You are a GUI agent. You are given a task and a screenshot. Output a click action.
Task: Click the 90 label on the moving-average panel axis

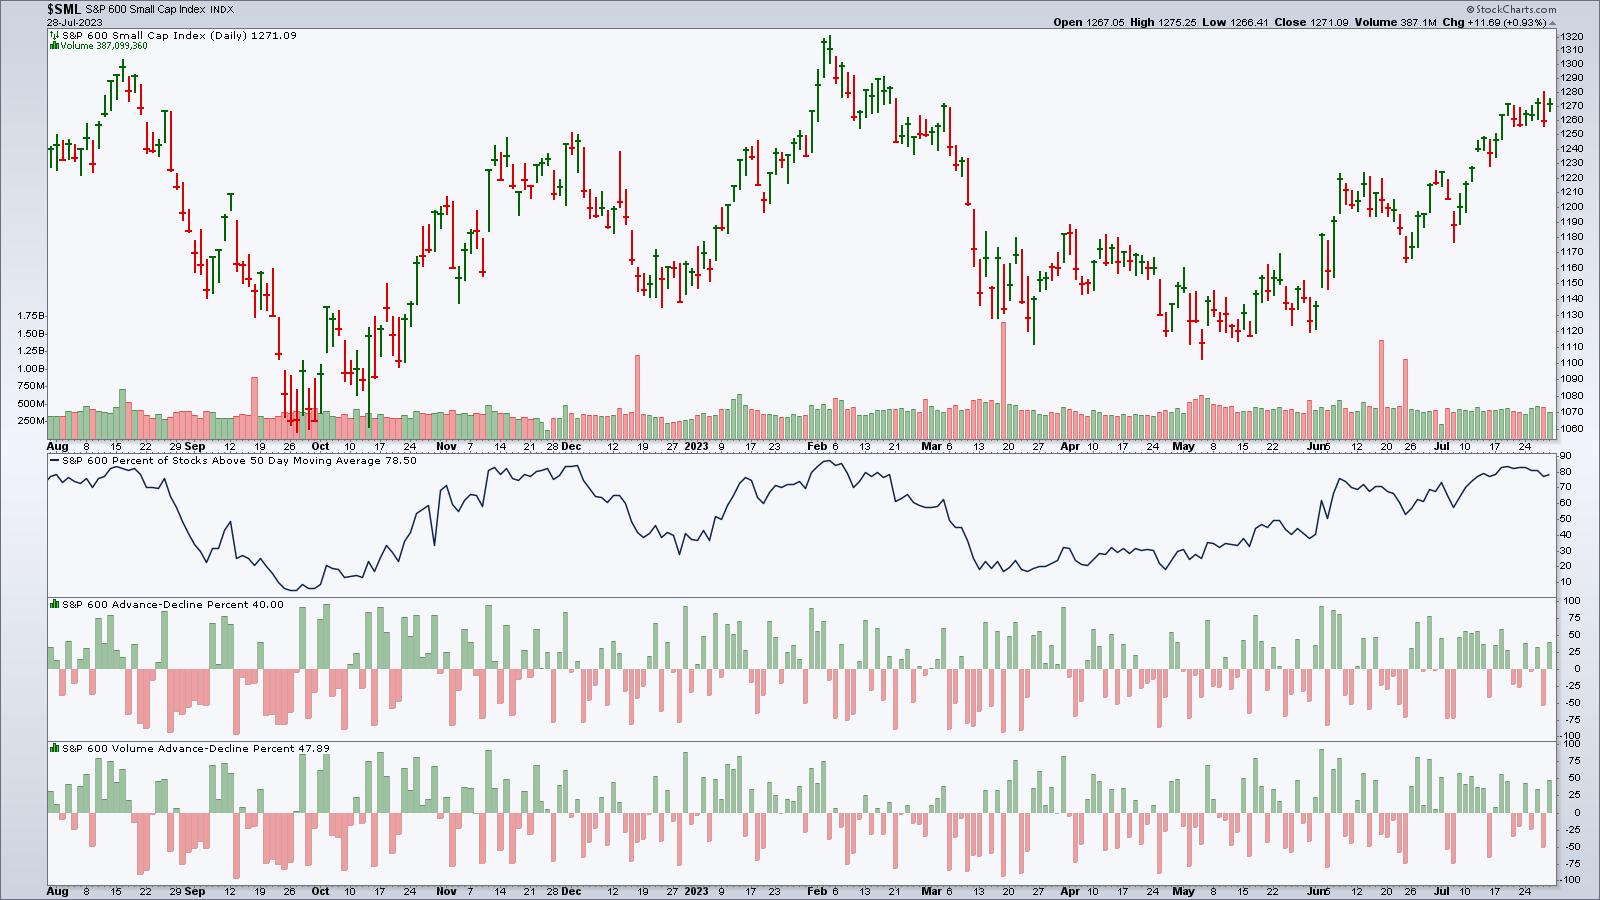[1566, 456]
